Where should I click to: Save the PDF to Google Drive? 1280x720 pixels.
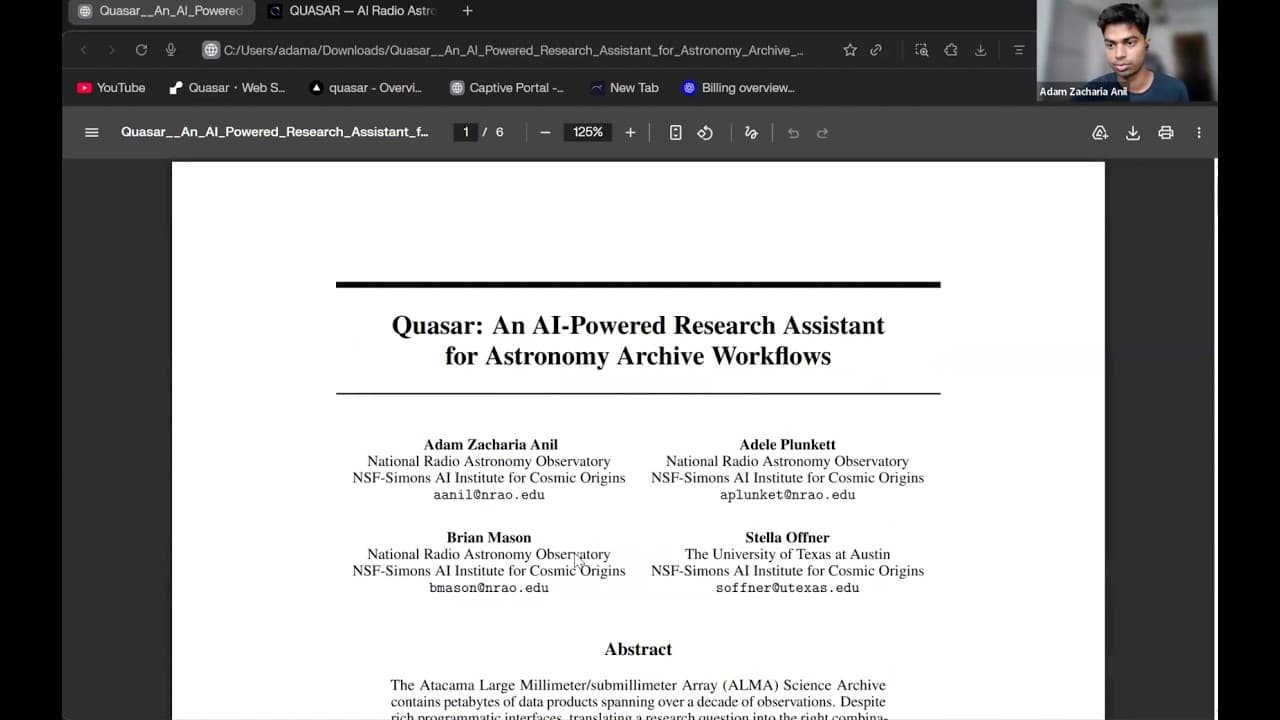[x=1100, y=132]
